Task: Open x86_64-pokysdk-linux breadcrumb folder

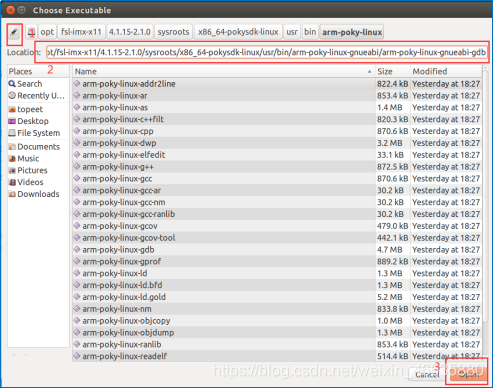Action: coord(238,32)
